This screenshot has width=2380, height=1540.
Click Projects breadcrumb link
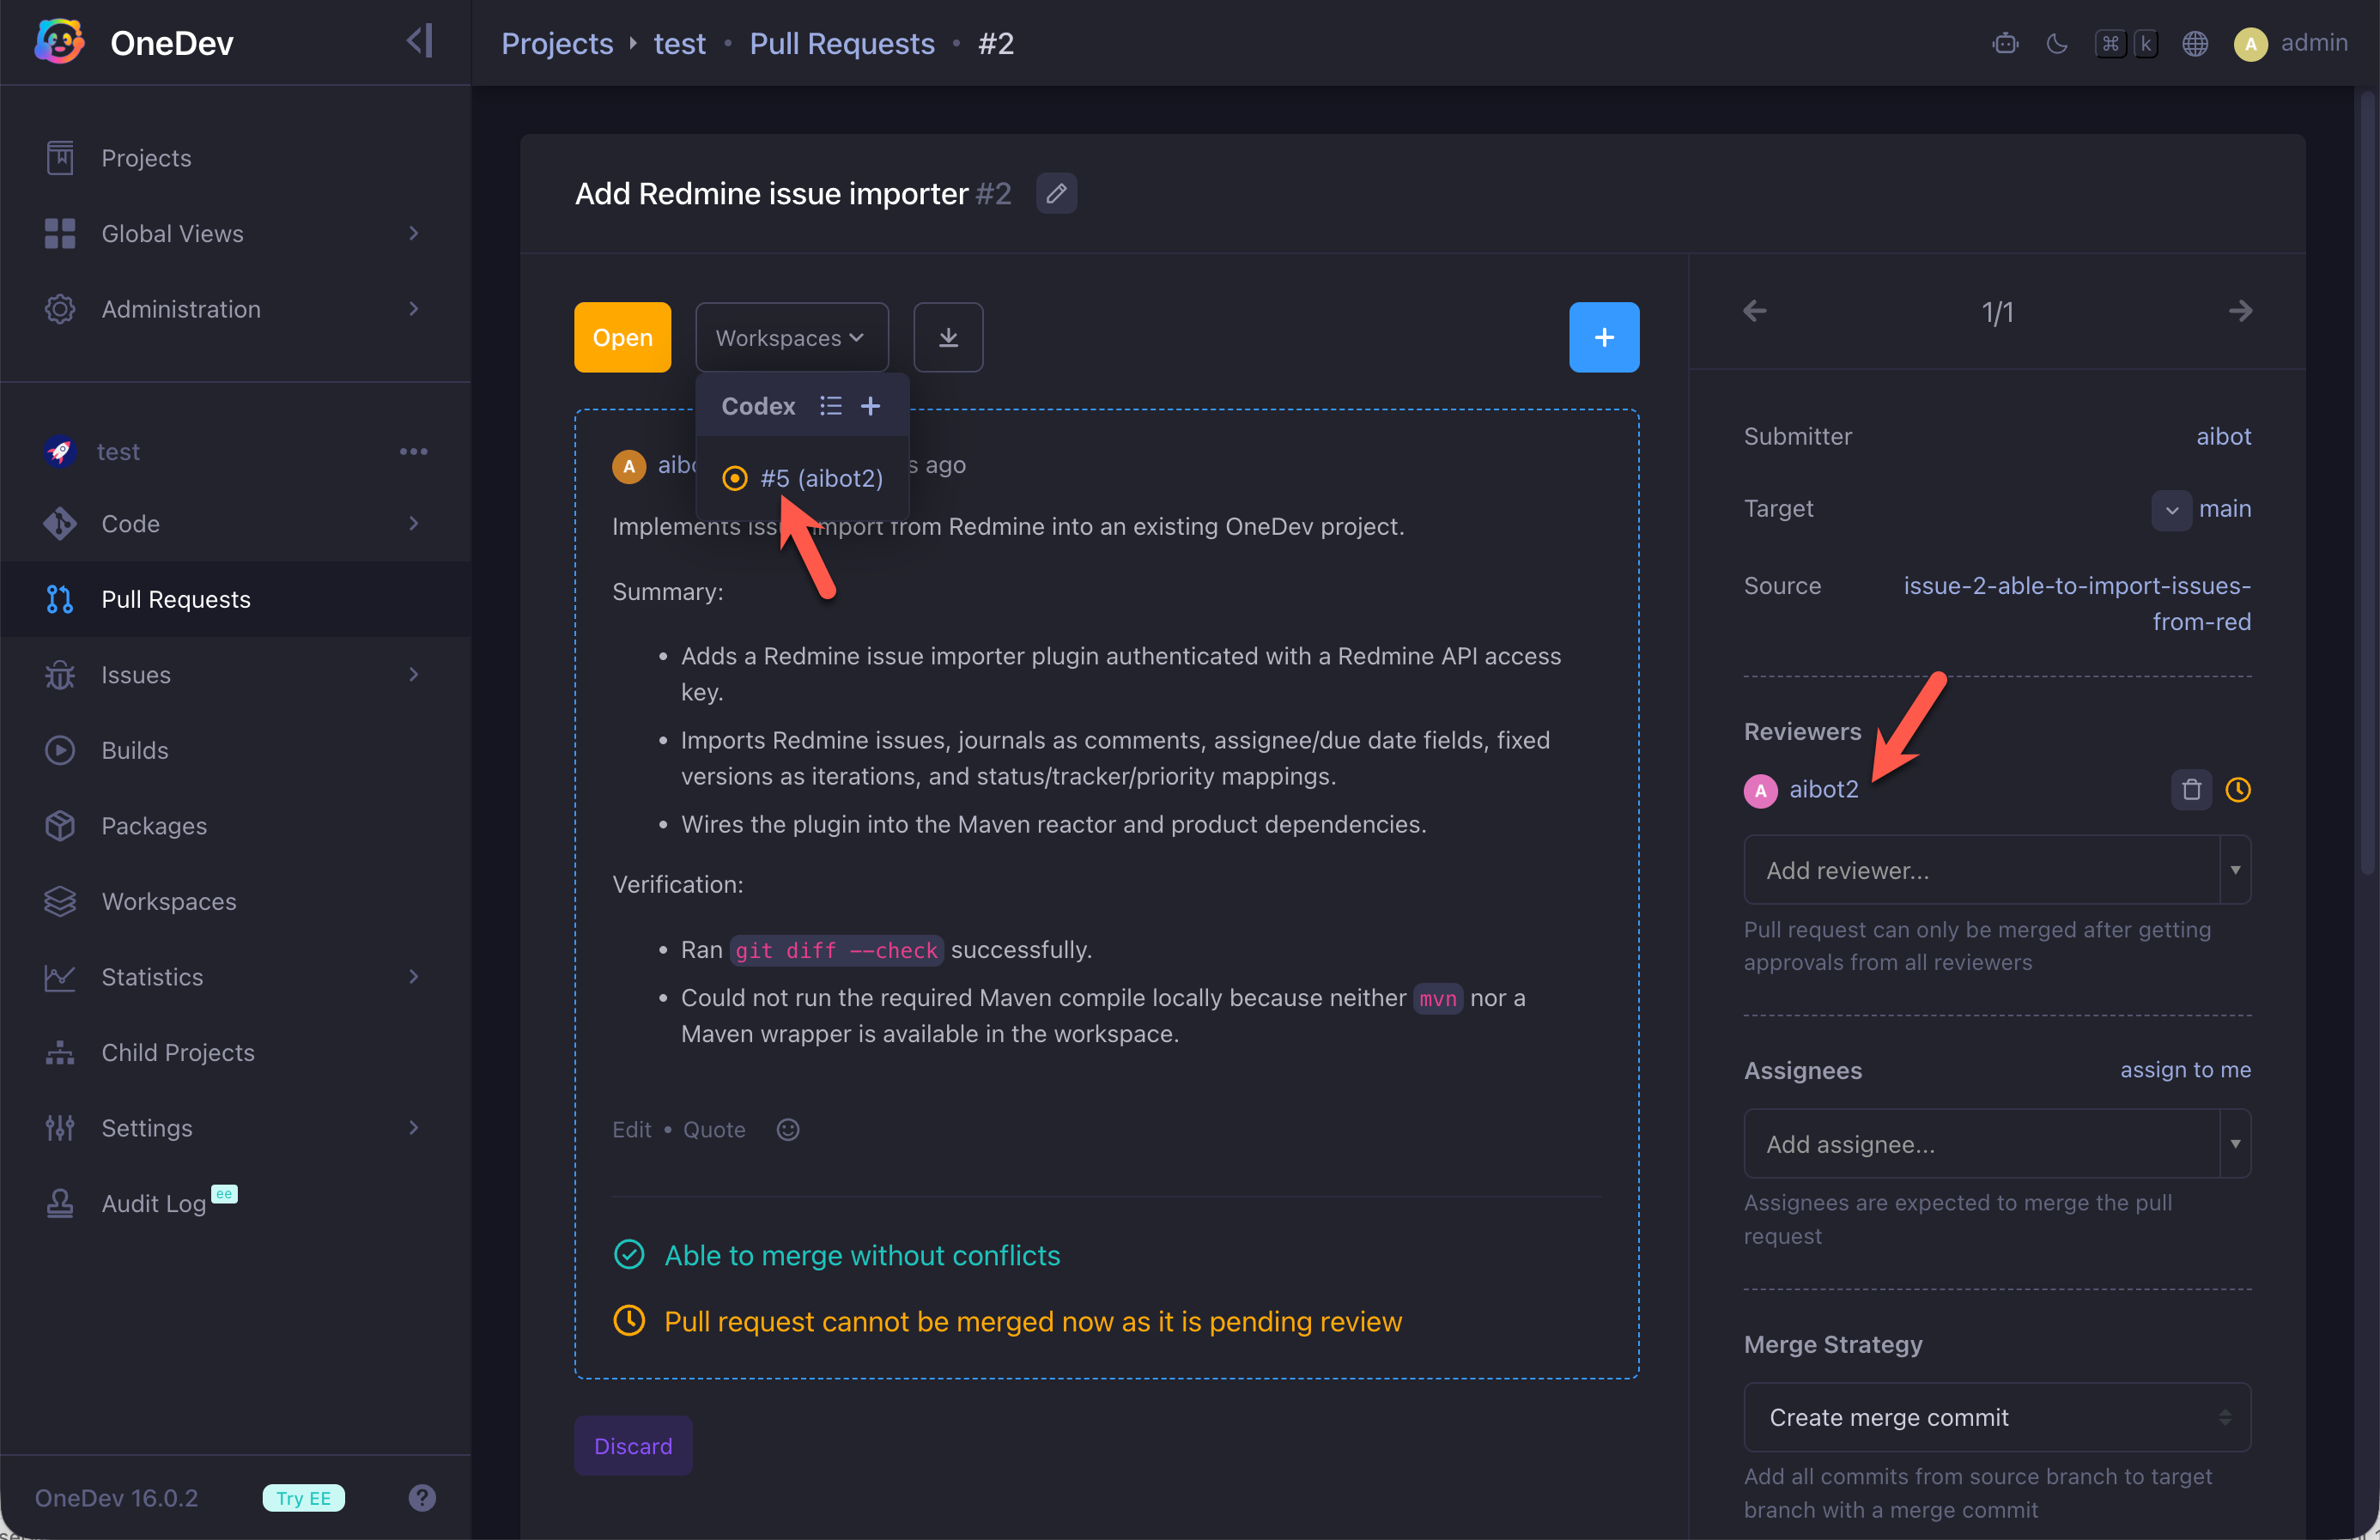tap(557, 43)
